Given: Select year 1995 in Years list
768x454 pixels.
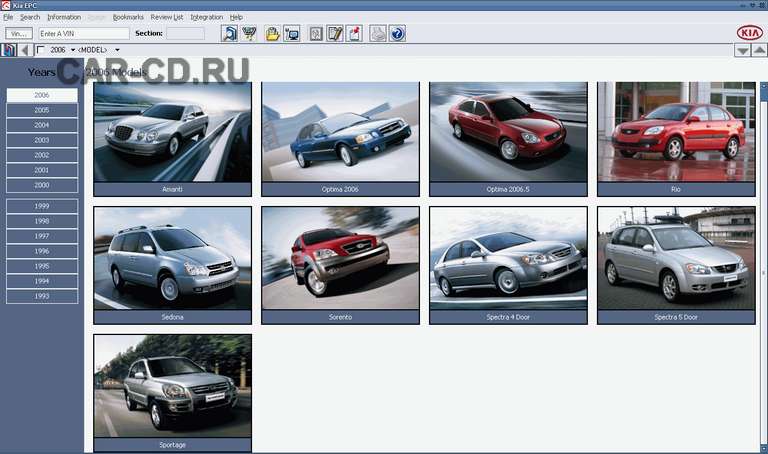Looking at the screenshot, I should tap(42, 266).
